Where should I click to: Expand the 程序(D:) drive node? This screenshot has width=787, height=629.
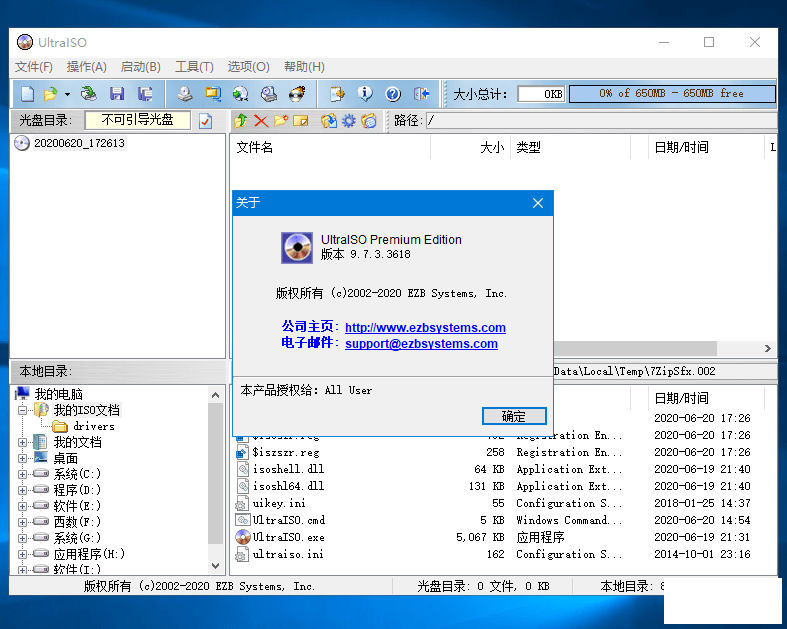click(x=22, y=490)
